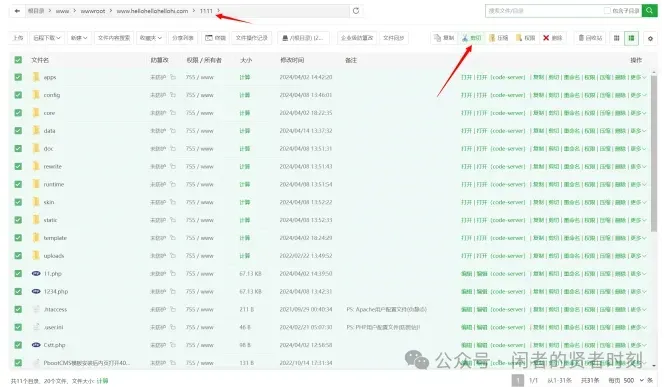Image resolution: width=664 pixels, height=387 pixels.
Task: Uncheck the apps folder checkbox
Action: [x=18, y=77]
